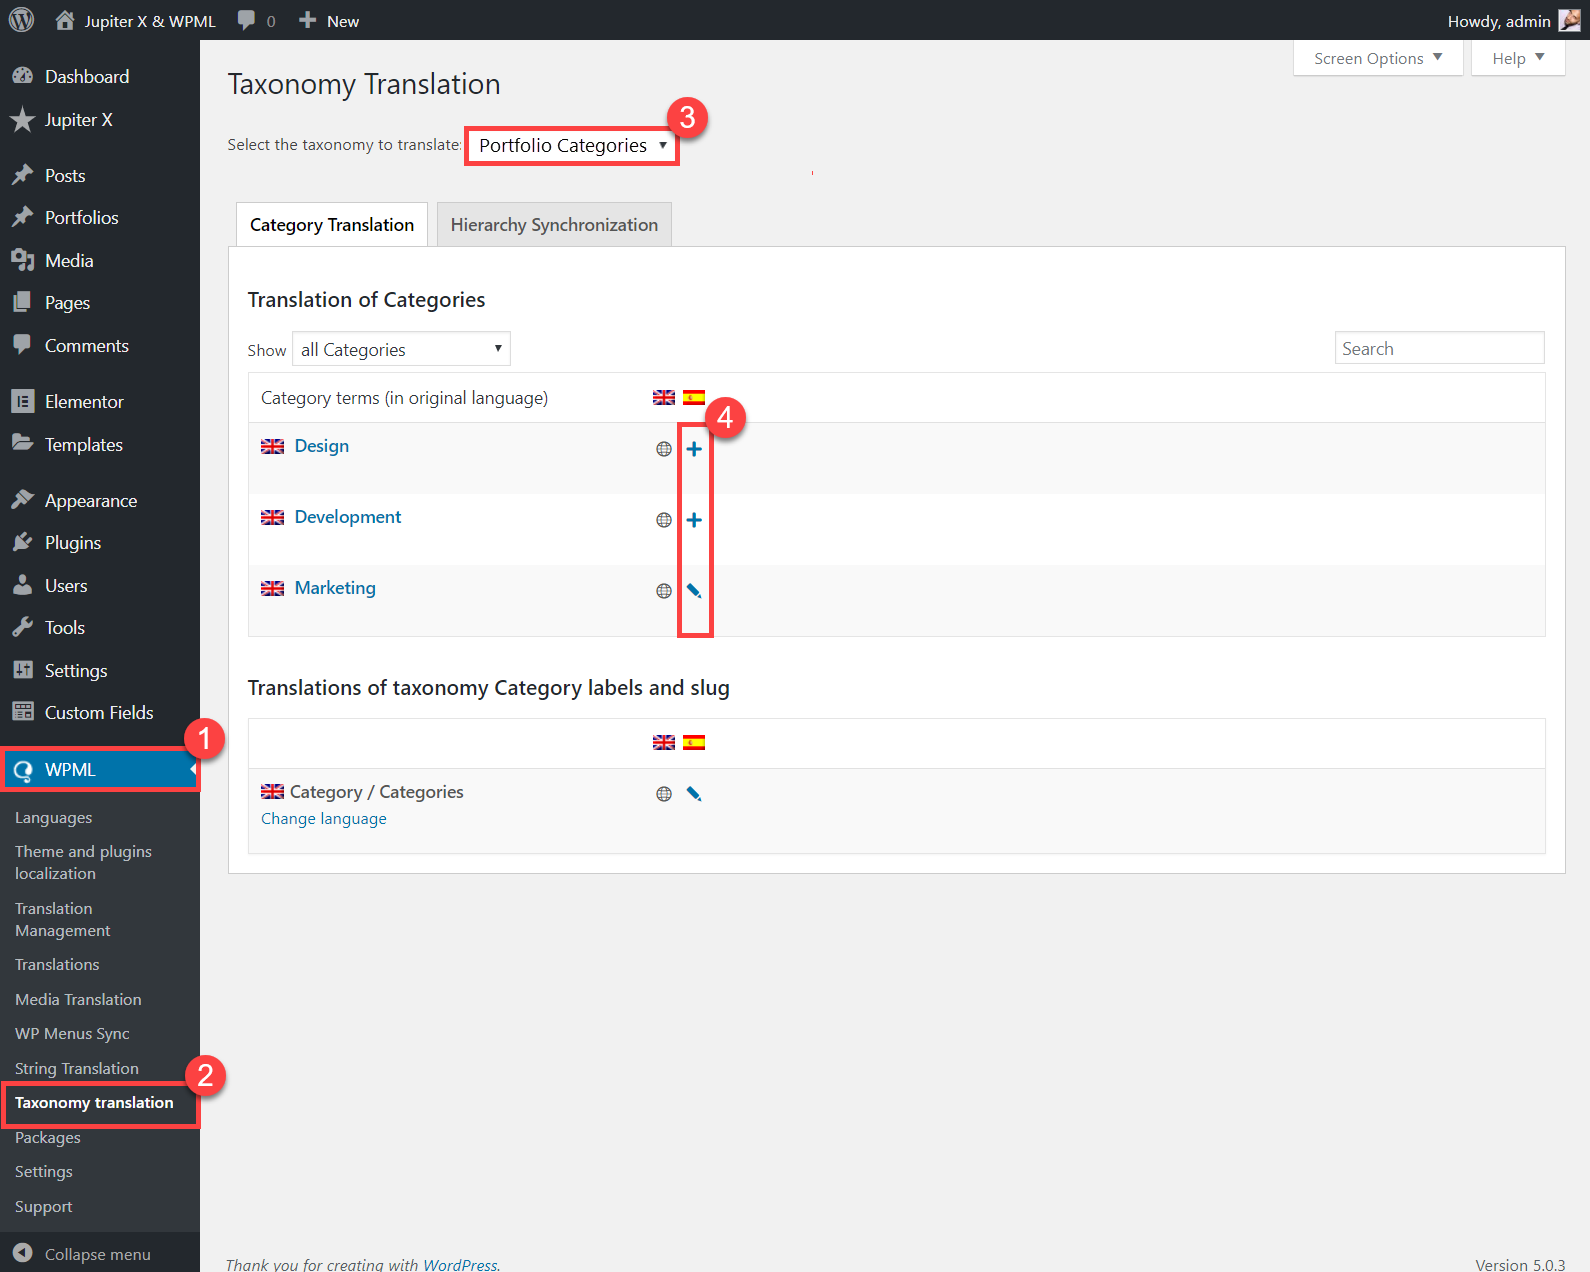Collapse the admin menu
1590x1272 pixels.
click(82, 1254)
